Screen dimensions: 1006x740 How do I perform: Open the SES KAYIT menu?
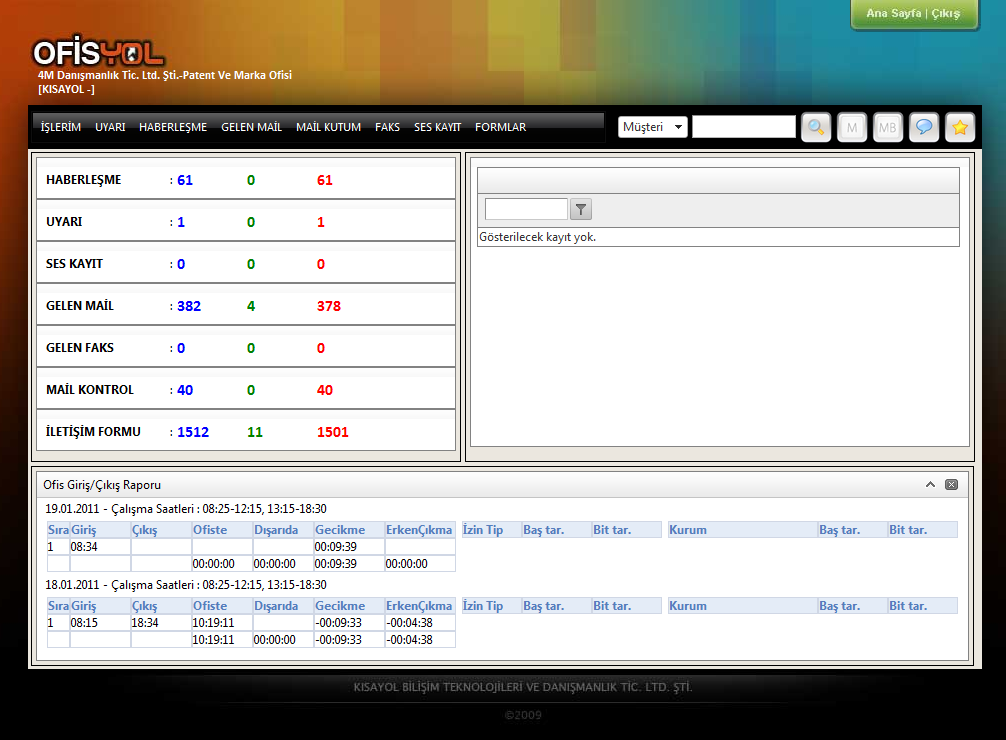click(437, 127)
